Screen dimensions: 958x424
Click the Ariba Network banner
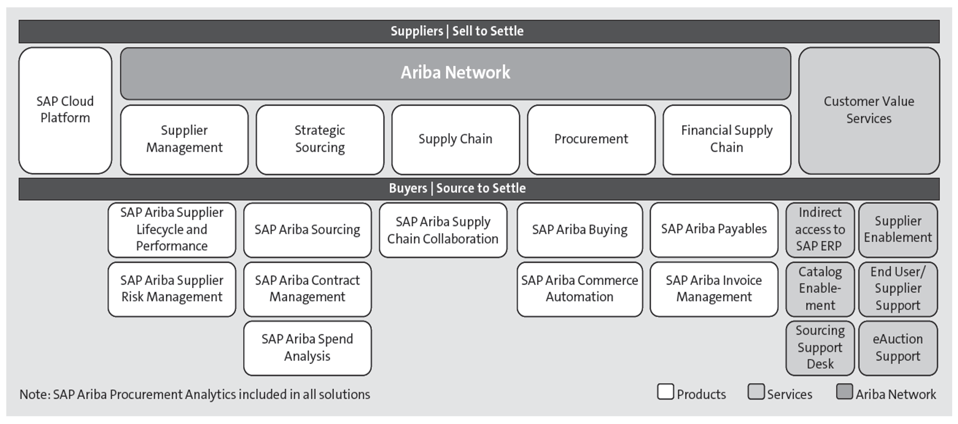click(x=455, y=72)
